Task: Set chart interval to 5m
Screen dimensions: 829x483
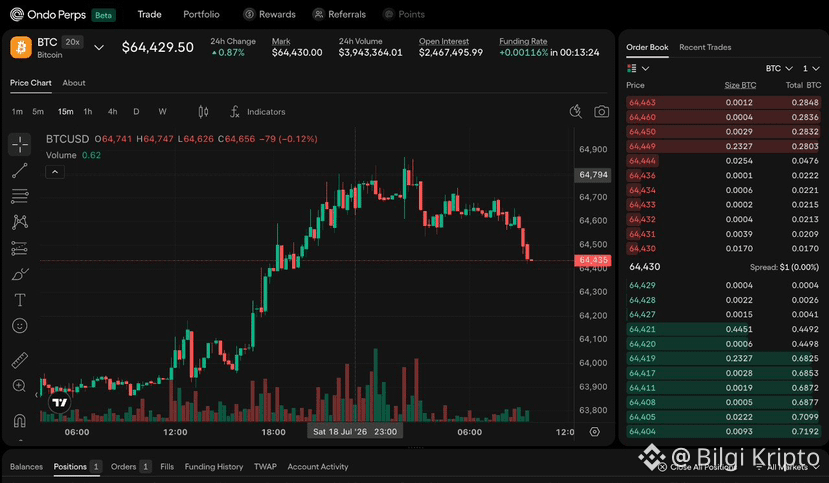Action: point(38,112)
